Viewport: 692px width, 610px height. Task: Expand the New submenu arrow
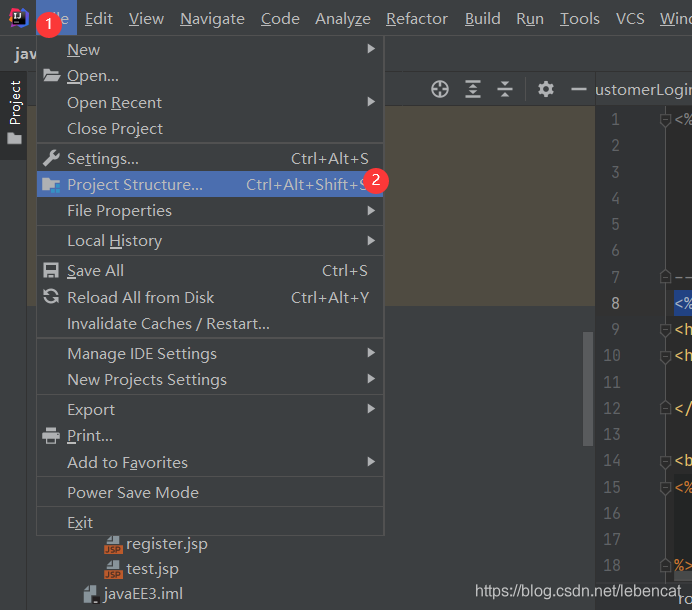371,49
